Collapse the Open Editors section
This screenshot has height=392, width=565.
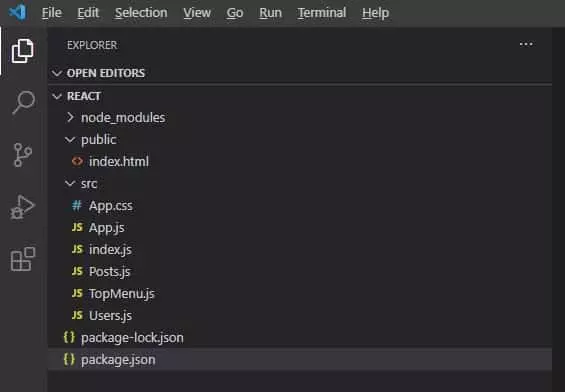coord(57,73)
